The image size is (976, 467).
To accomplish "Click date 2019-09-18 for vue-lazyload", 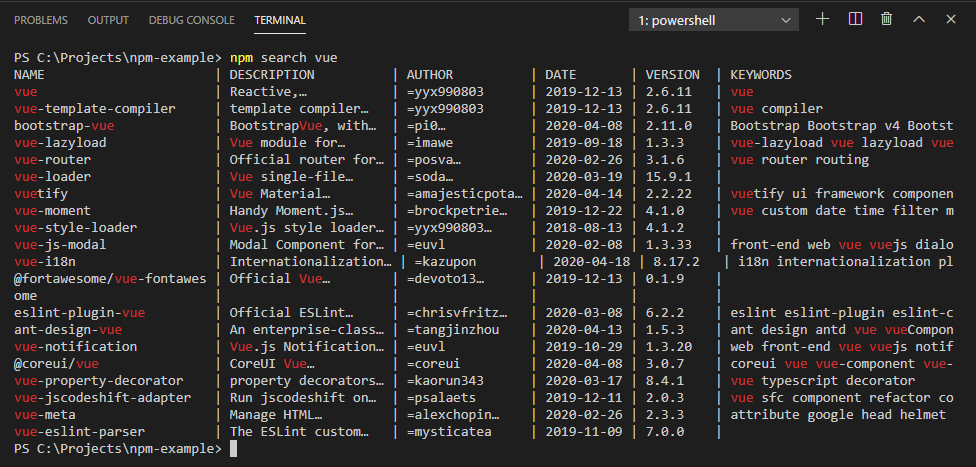I will point(584,143).
